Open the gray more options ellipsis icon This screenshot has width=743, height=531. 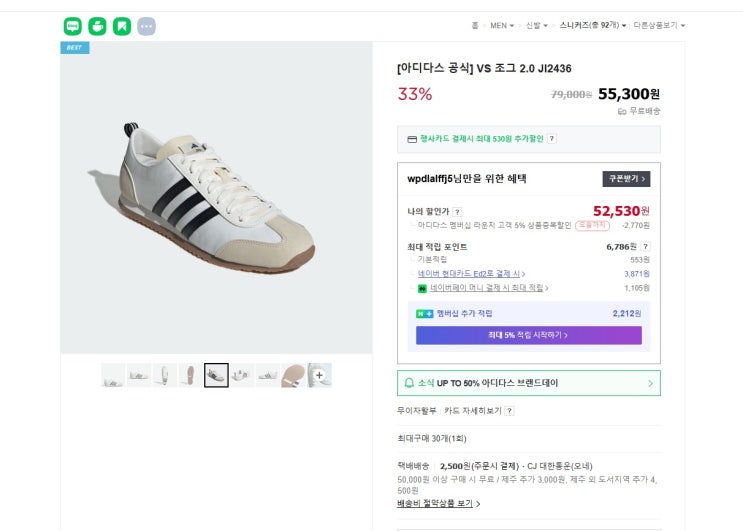146,26
